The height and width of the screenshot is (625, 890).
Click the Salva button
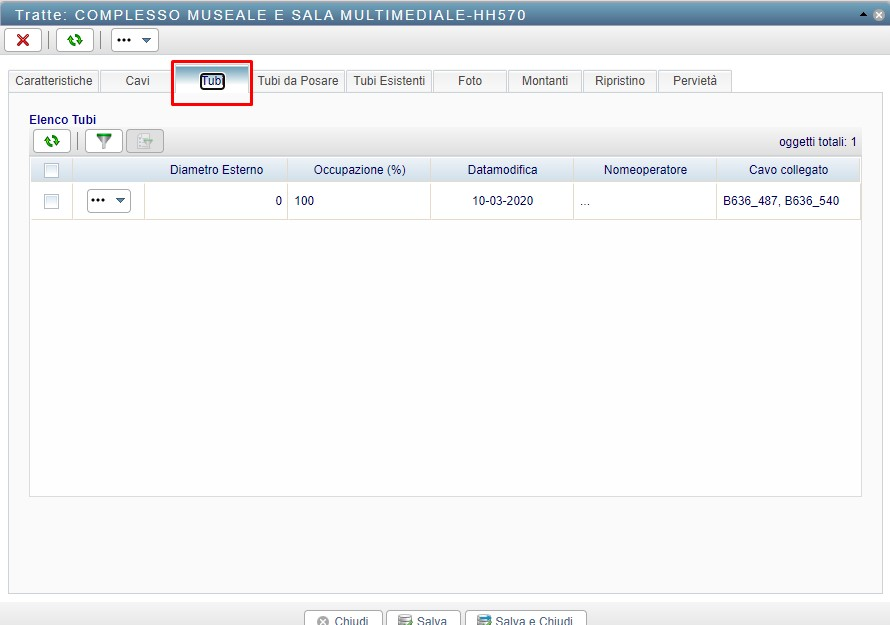[423, 620]
